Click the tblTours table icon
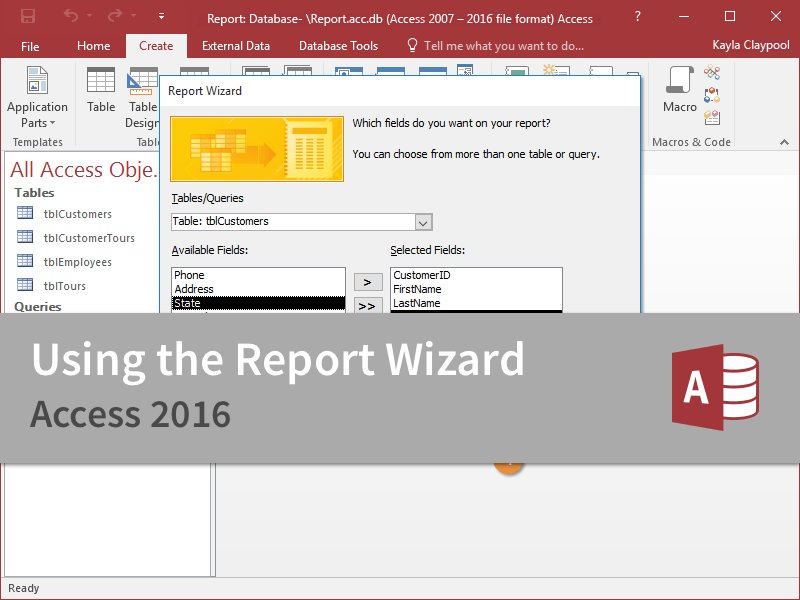The height and width of the screenshot is (600, 800). [x=25, y=285]
